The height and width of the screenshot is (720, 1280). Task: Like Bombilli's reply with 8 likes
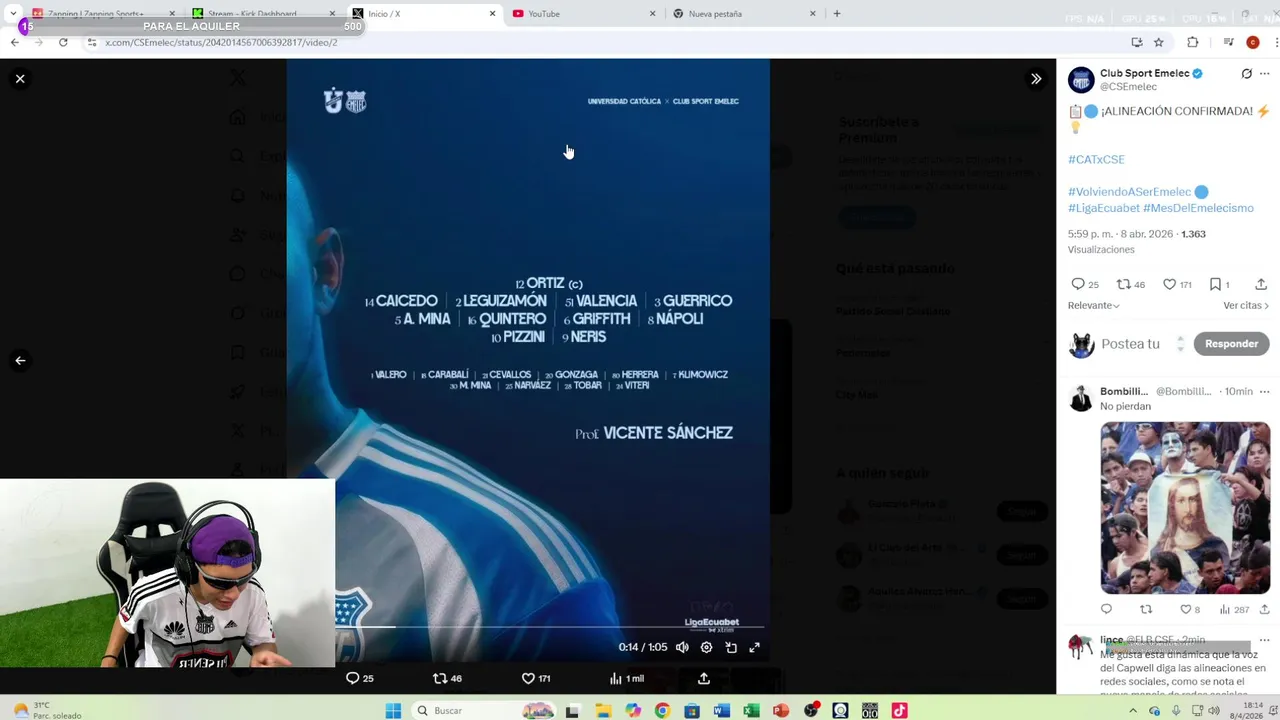tap(1189, 609)
